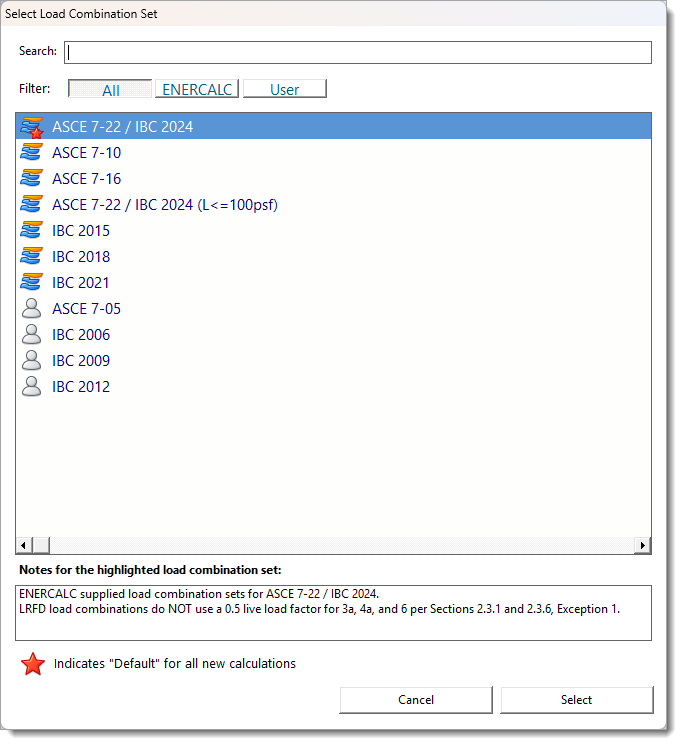The width and height of the screenshot is (682, 745).
Task: Click the ENERCALC icon beside ASCE 7-22 / IBC 2024
Action: pyautogui.click(x=32, y=127)
